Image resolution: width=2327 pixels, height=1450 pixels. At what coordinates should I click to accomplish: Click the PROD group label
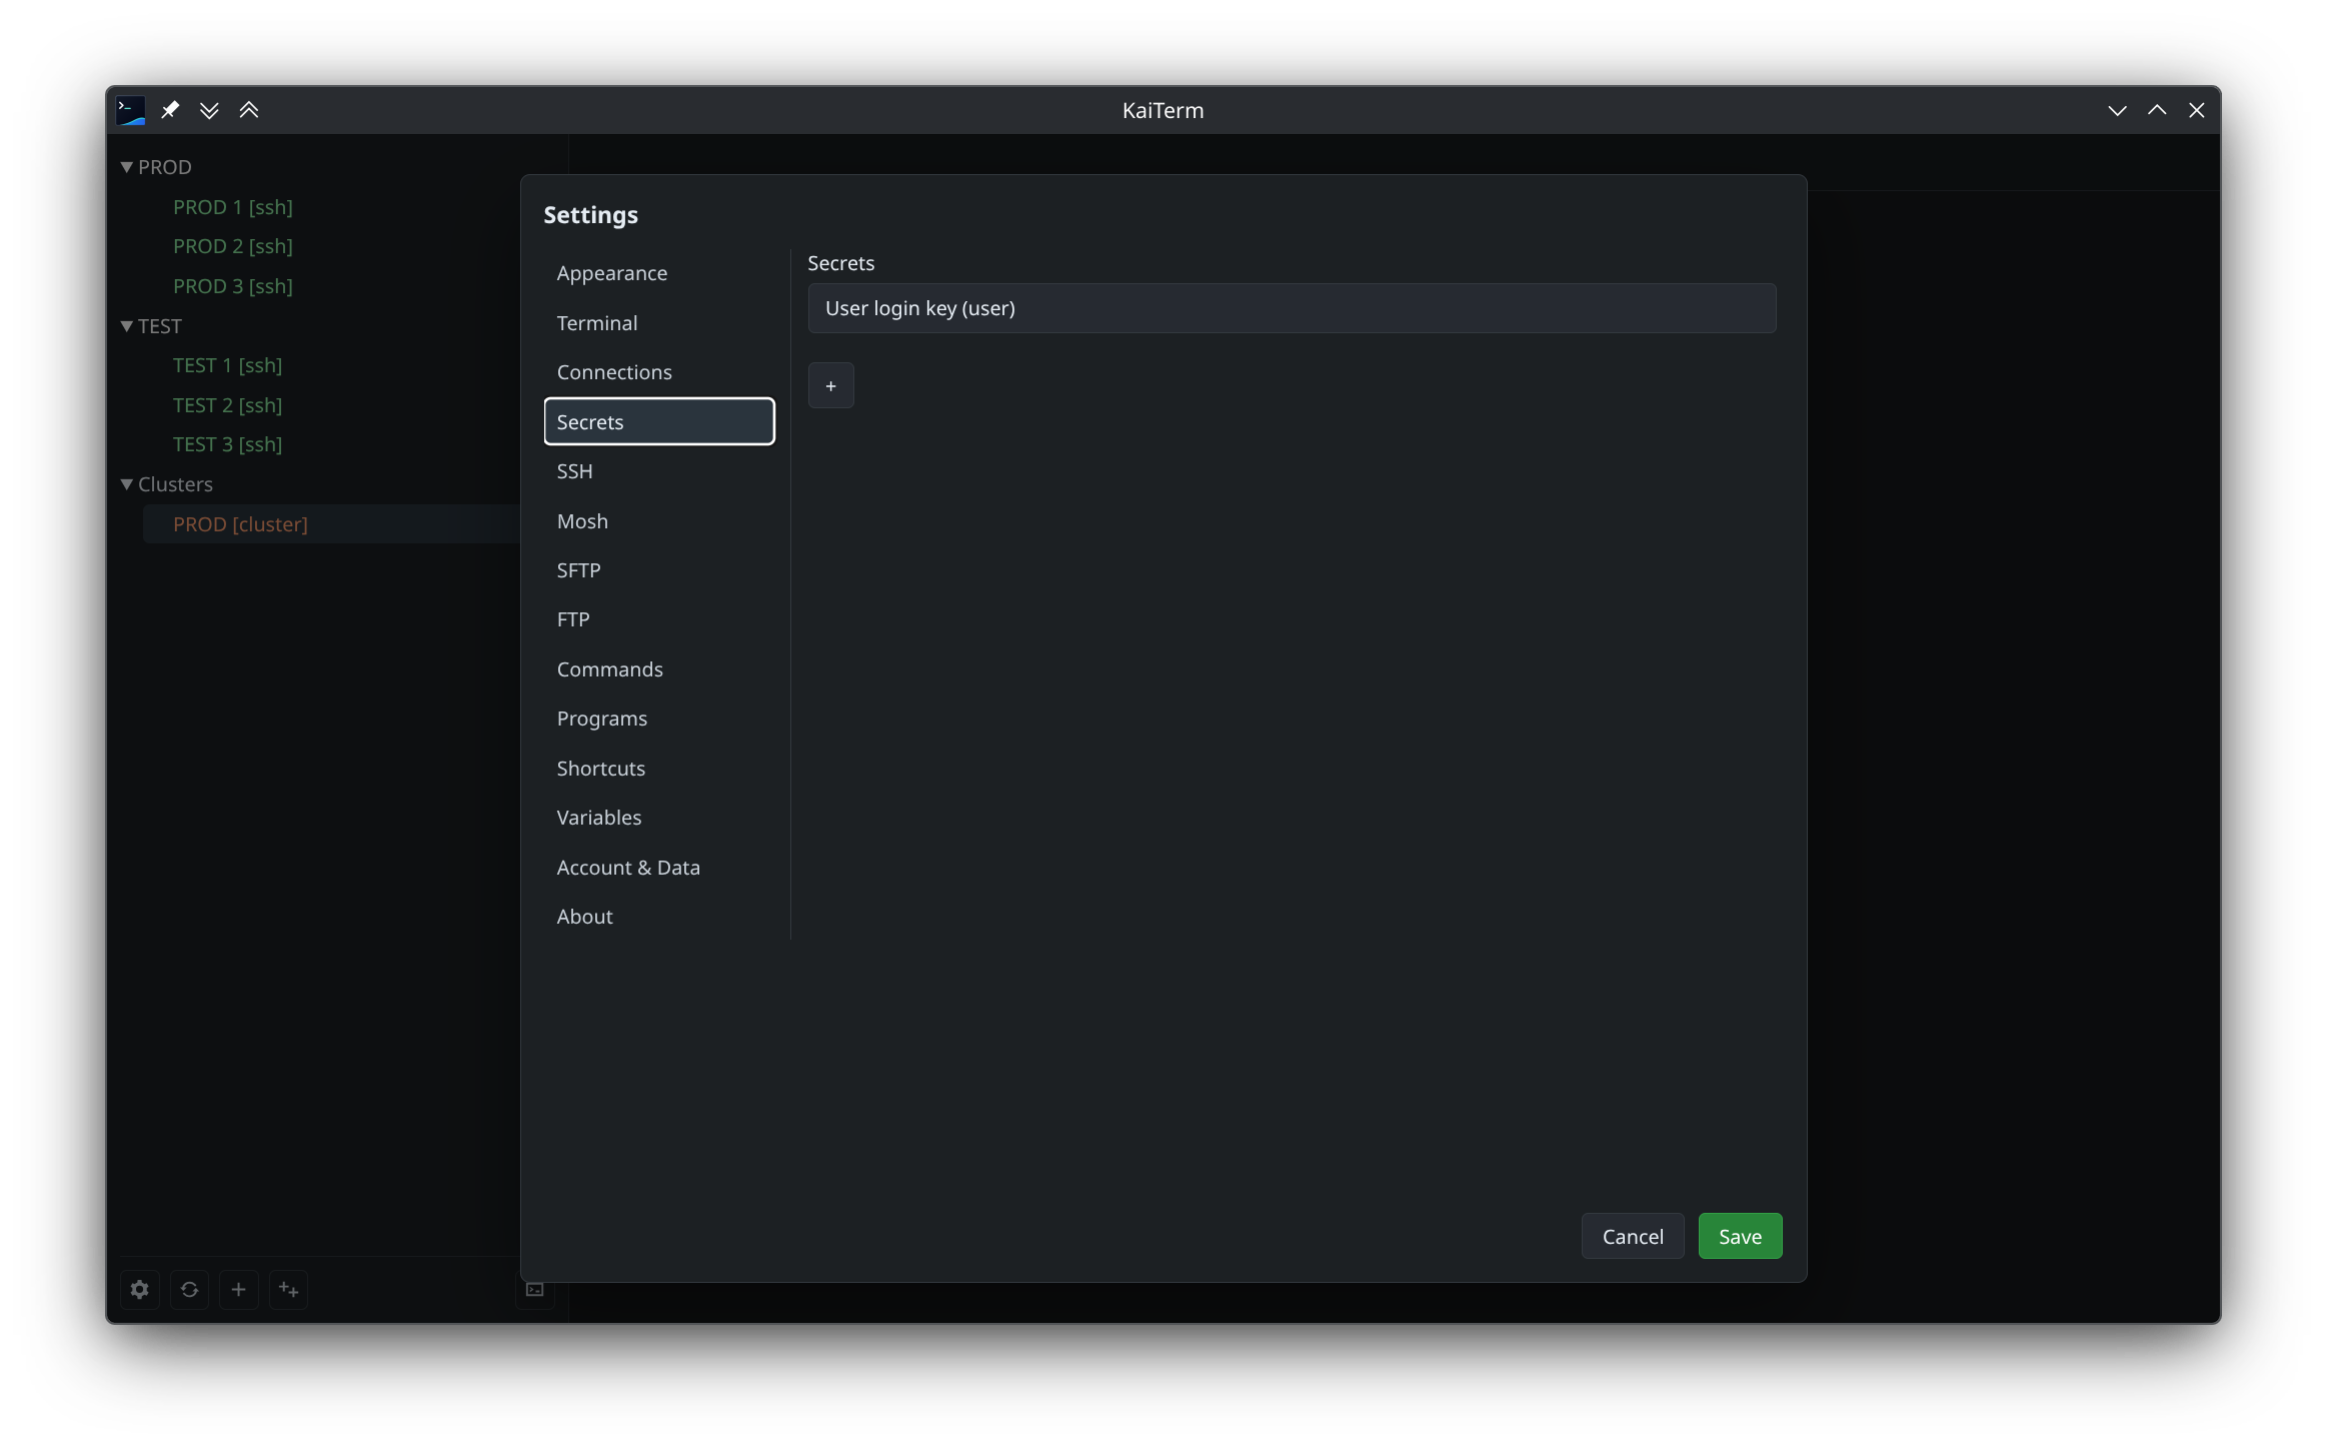(x=165, y=167)
